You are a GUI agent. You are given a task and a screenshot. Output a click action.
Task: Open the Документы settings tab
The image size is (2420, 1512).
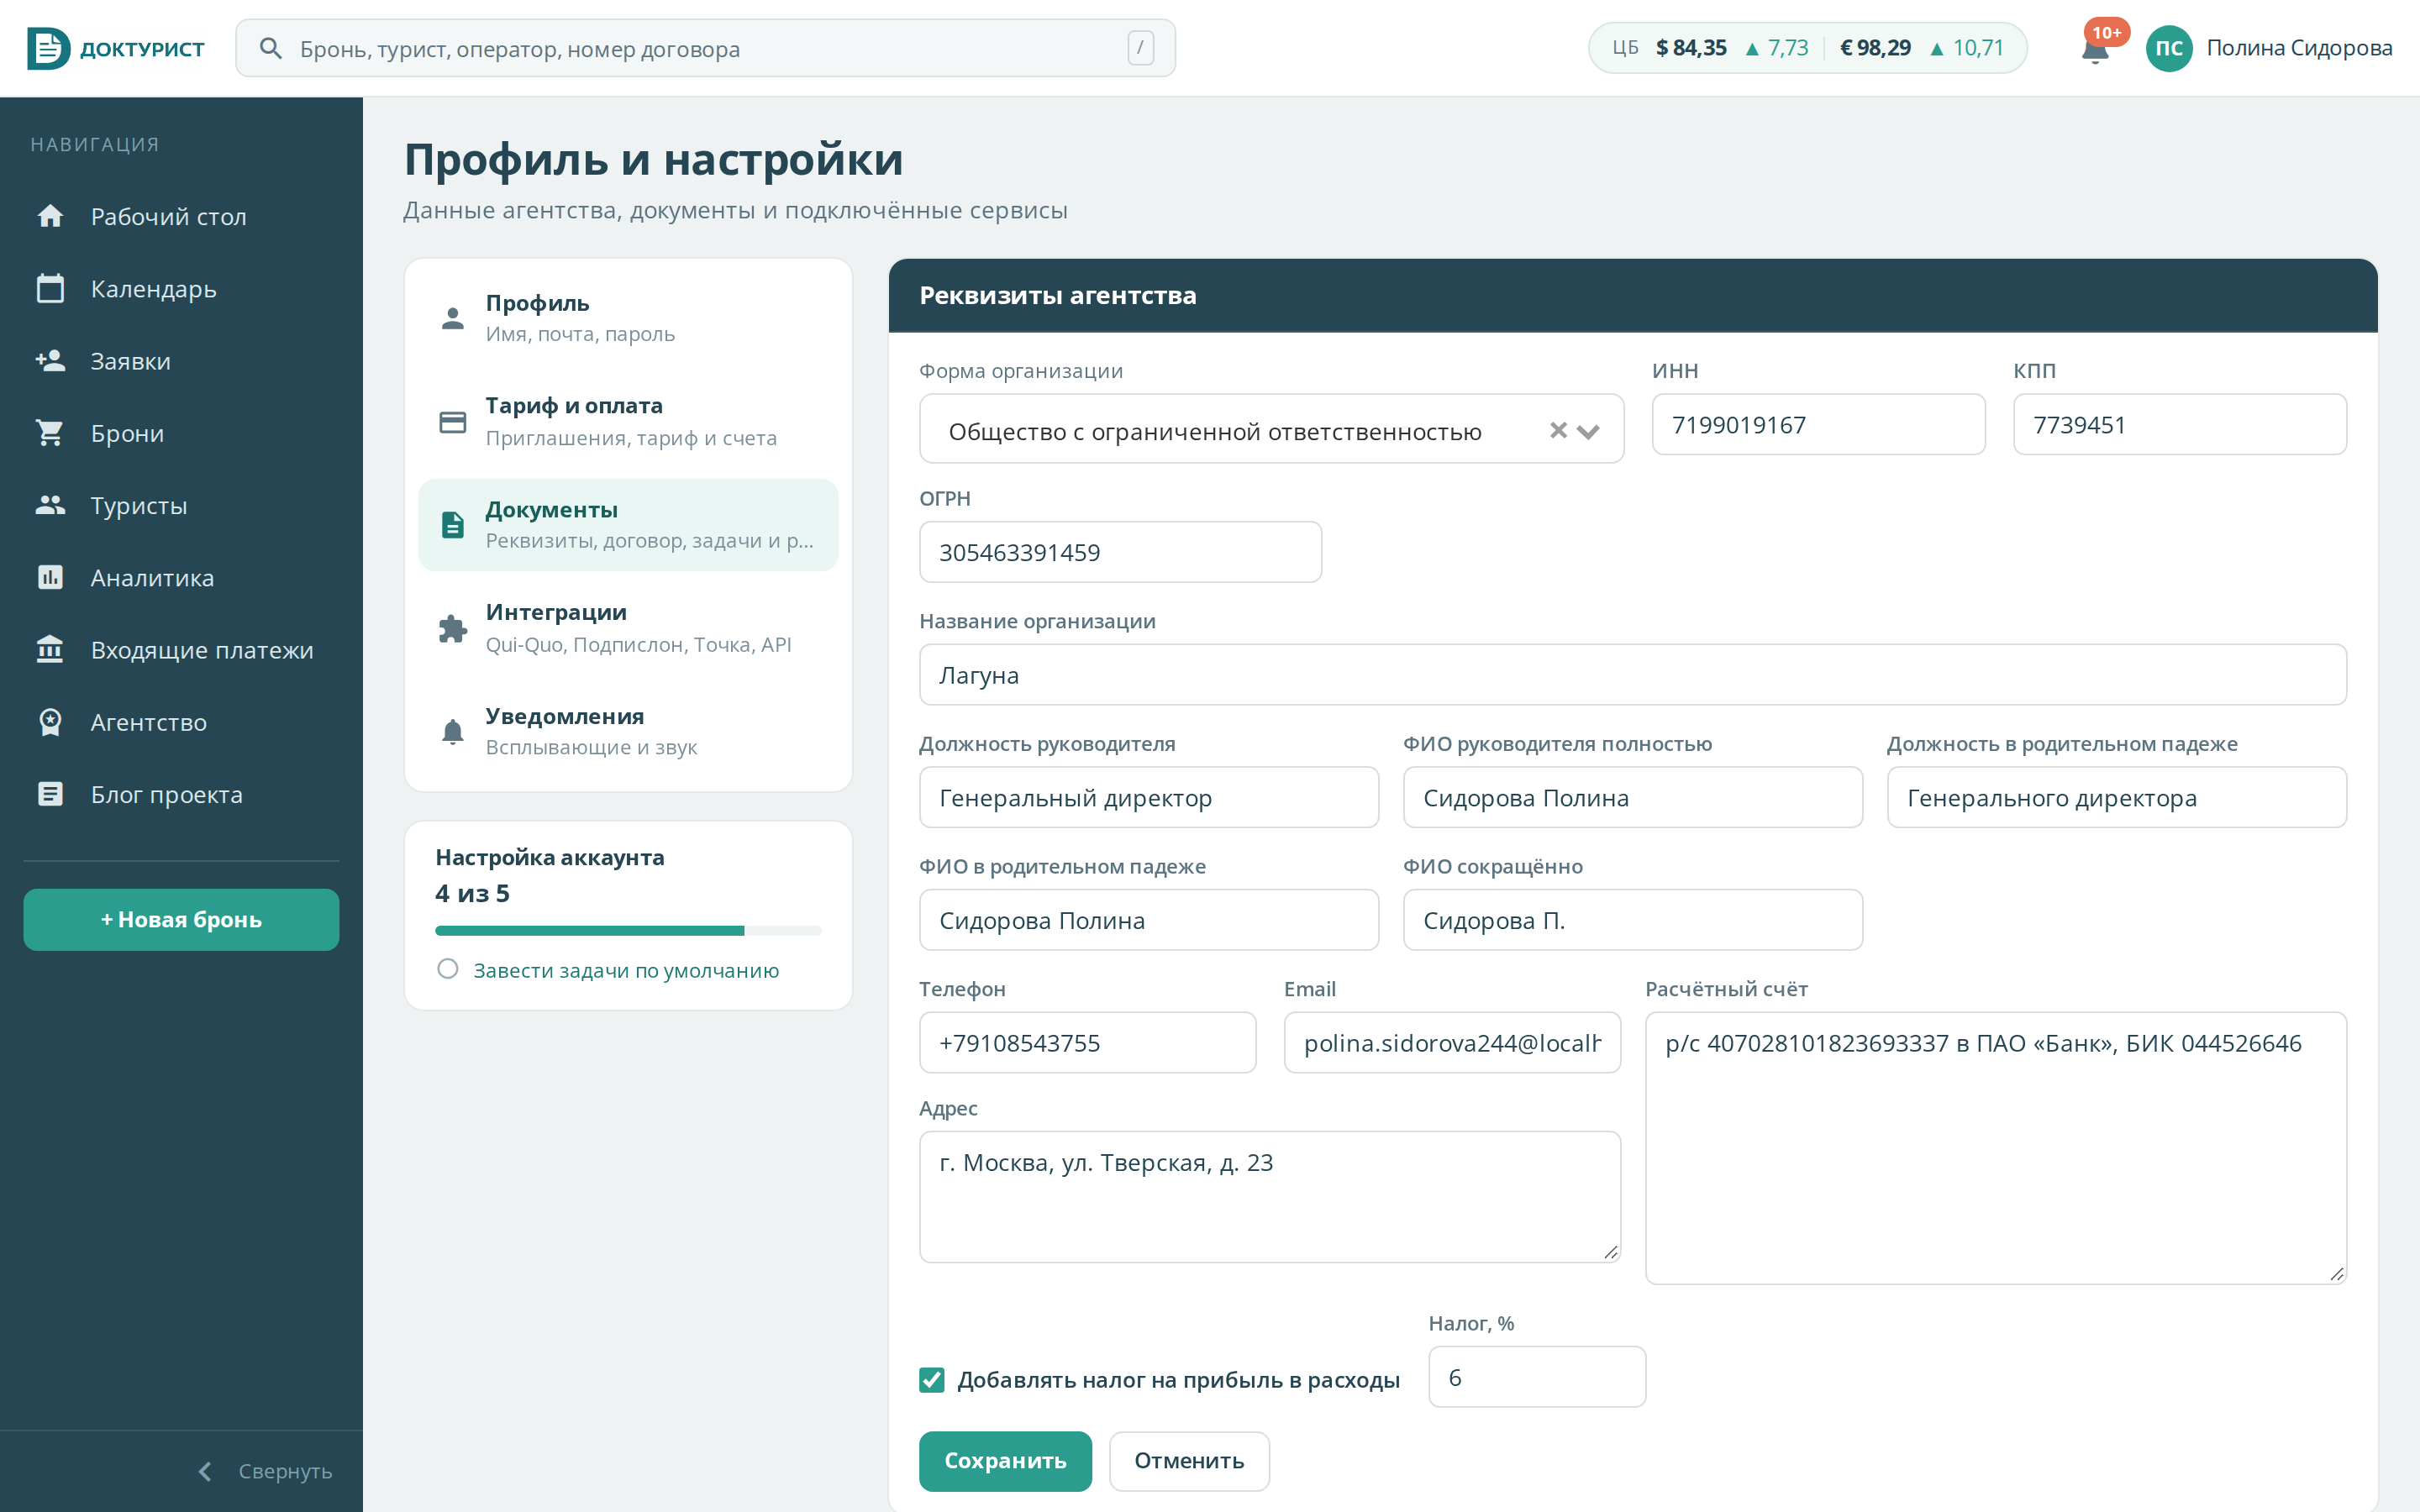(628, 525)
